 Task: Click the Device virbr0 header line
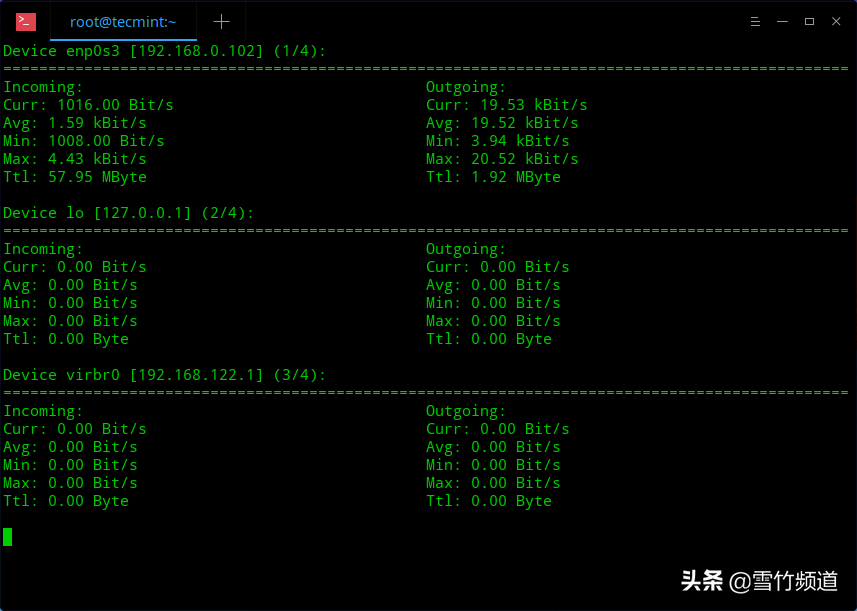click(x=164, y=375)
